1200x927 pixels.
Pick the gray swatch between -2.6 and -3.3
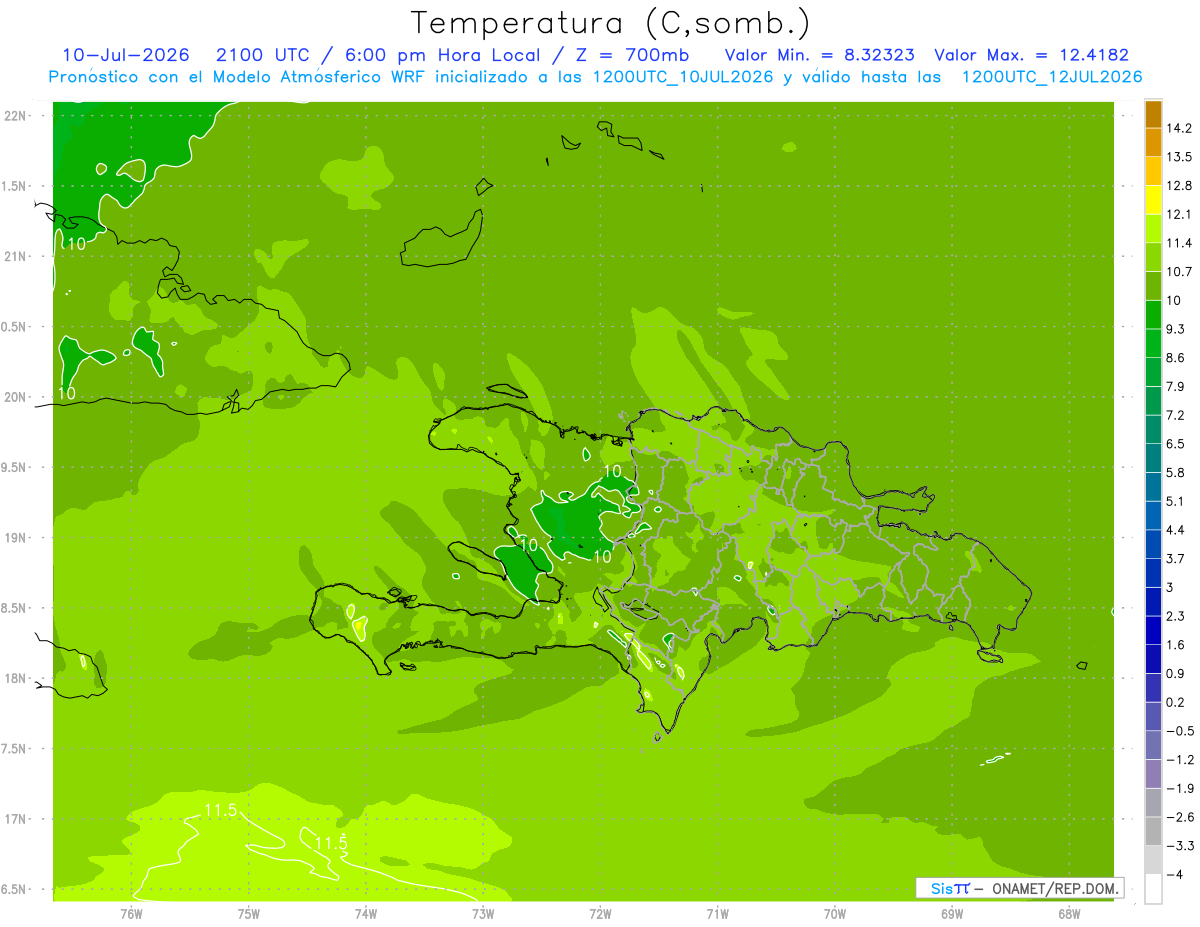click(1153, 832)
